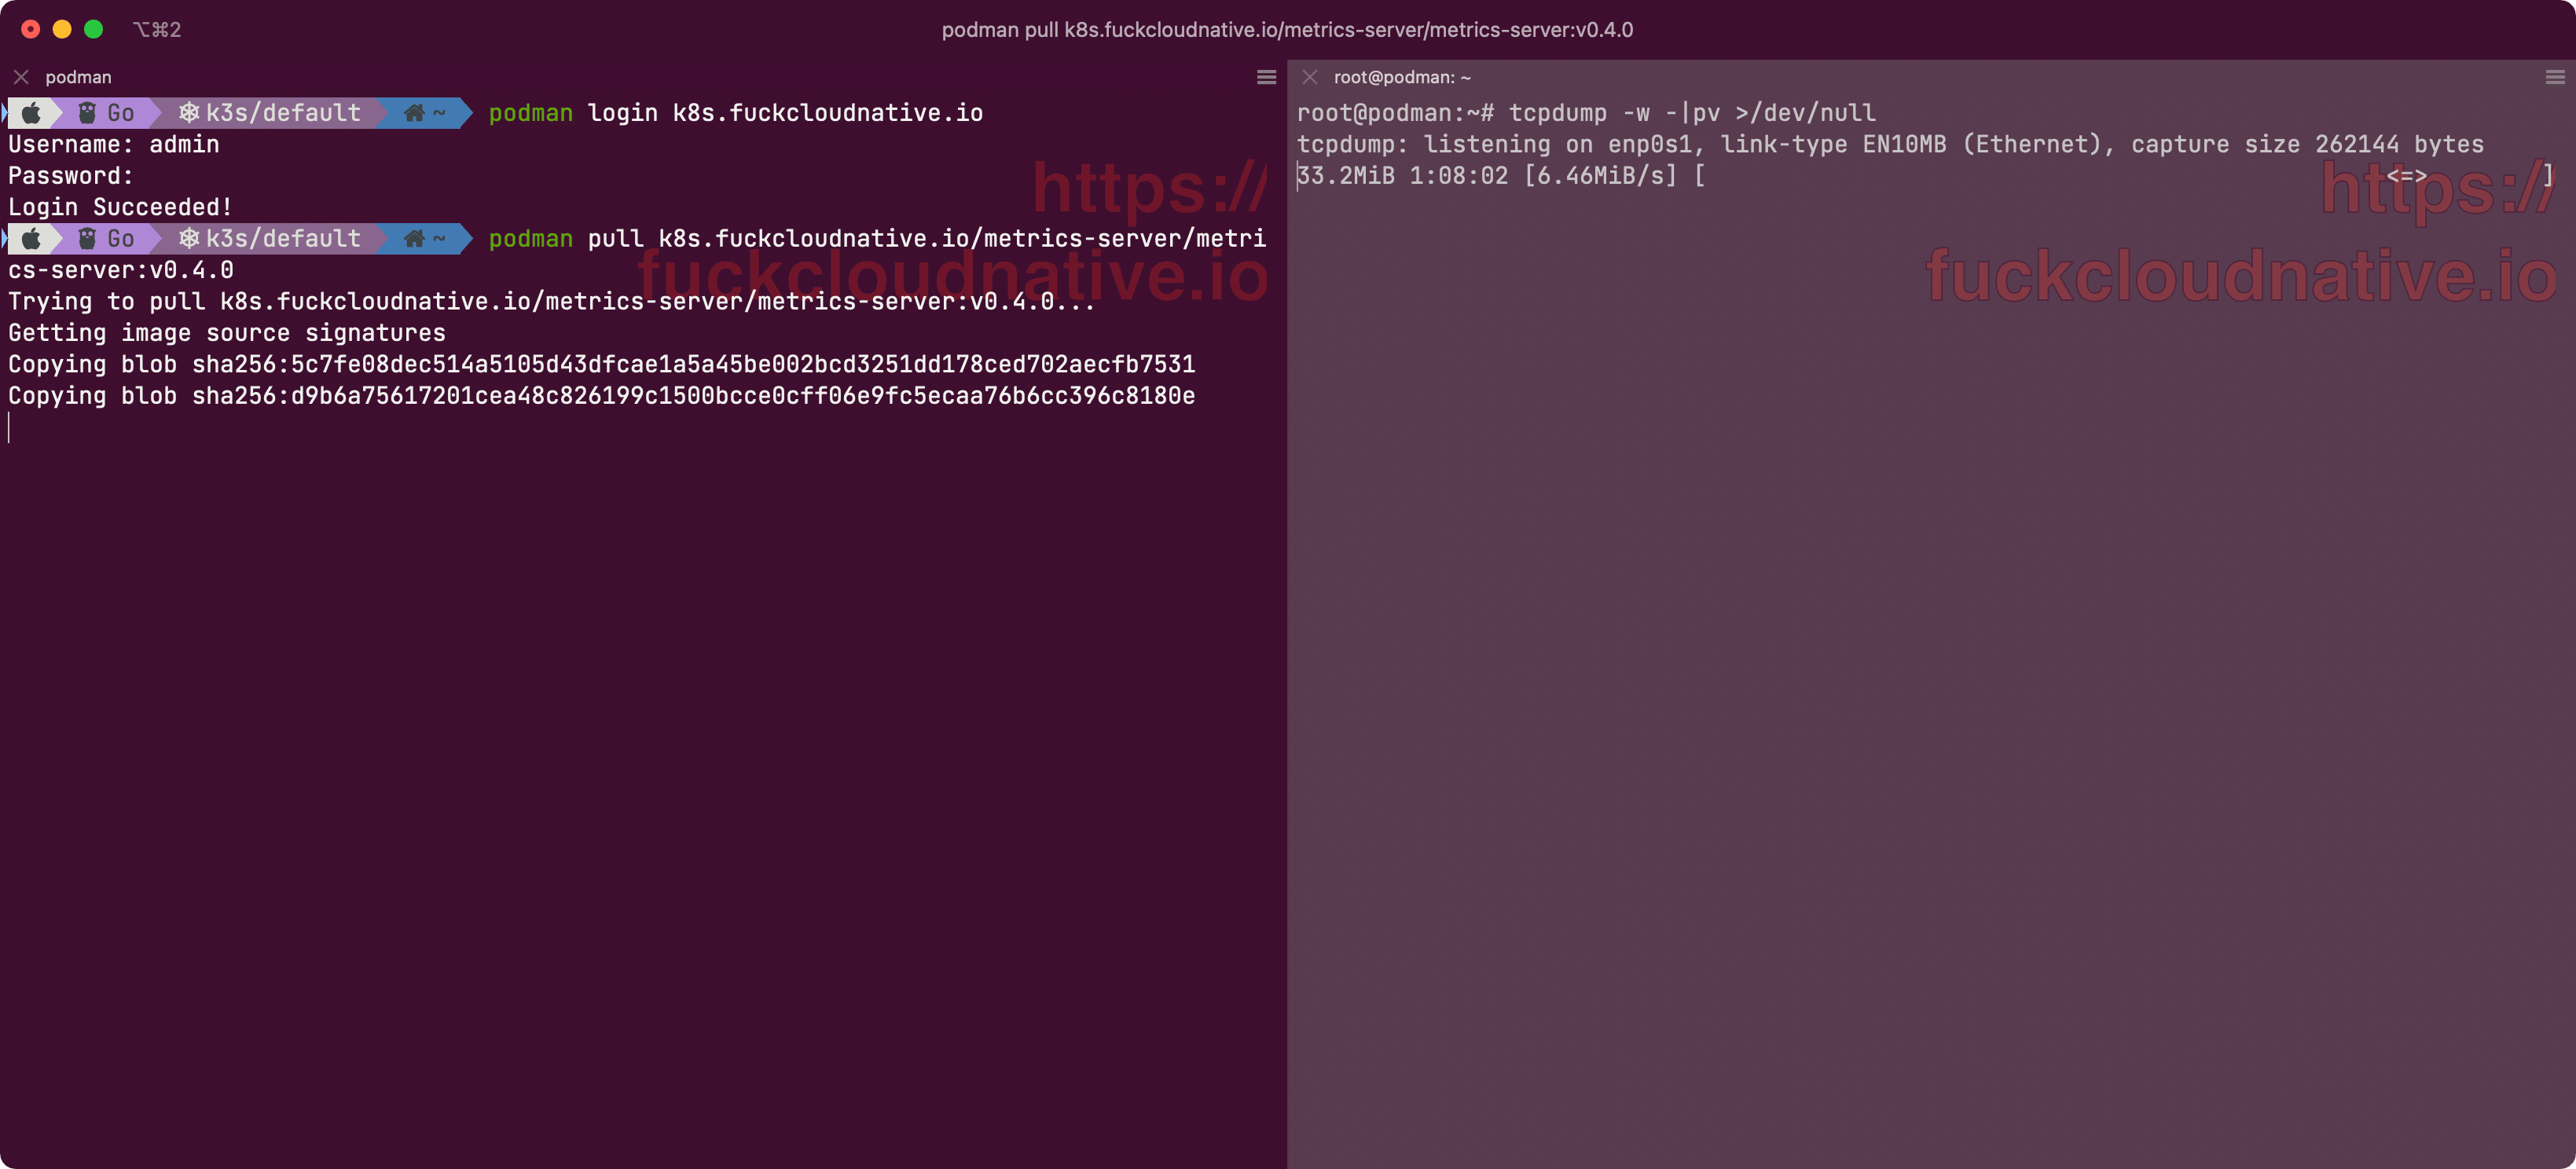Click the k3s/default kubernetes segment in first prompt
The width and height of the screenshot is (2576, 1169).
269,113
